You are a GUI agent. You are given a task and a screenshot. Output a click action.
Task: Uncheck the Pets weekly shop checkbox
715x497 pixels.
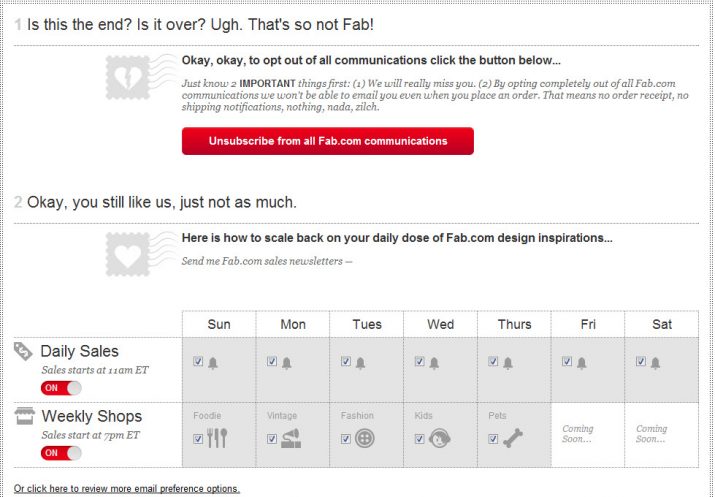coord(494,438)
